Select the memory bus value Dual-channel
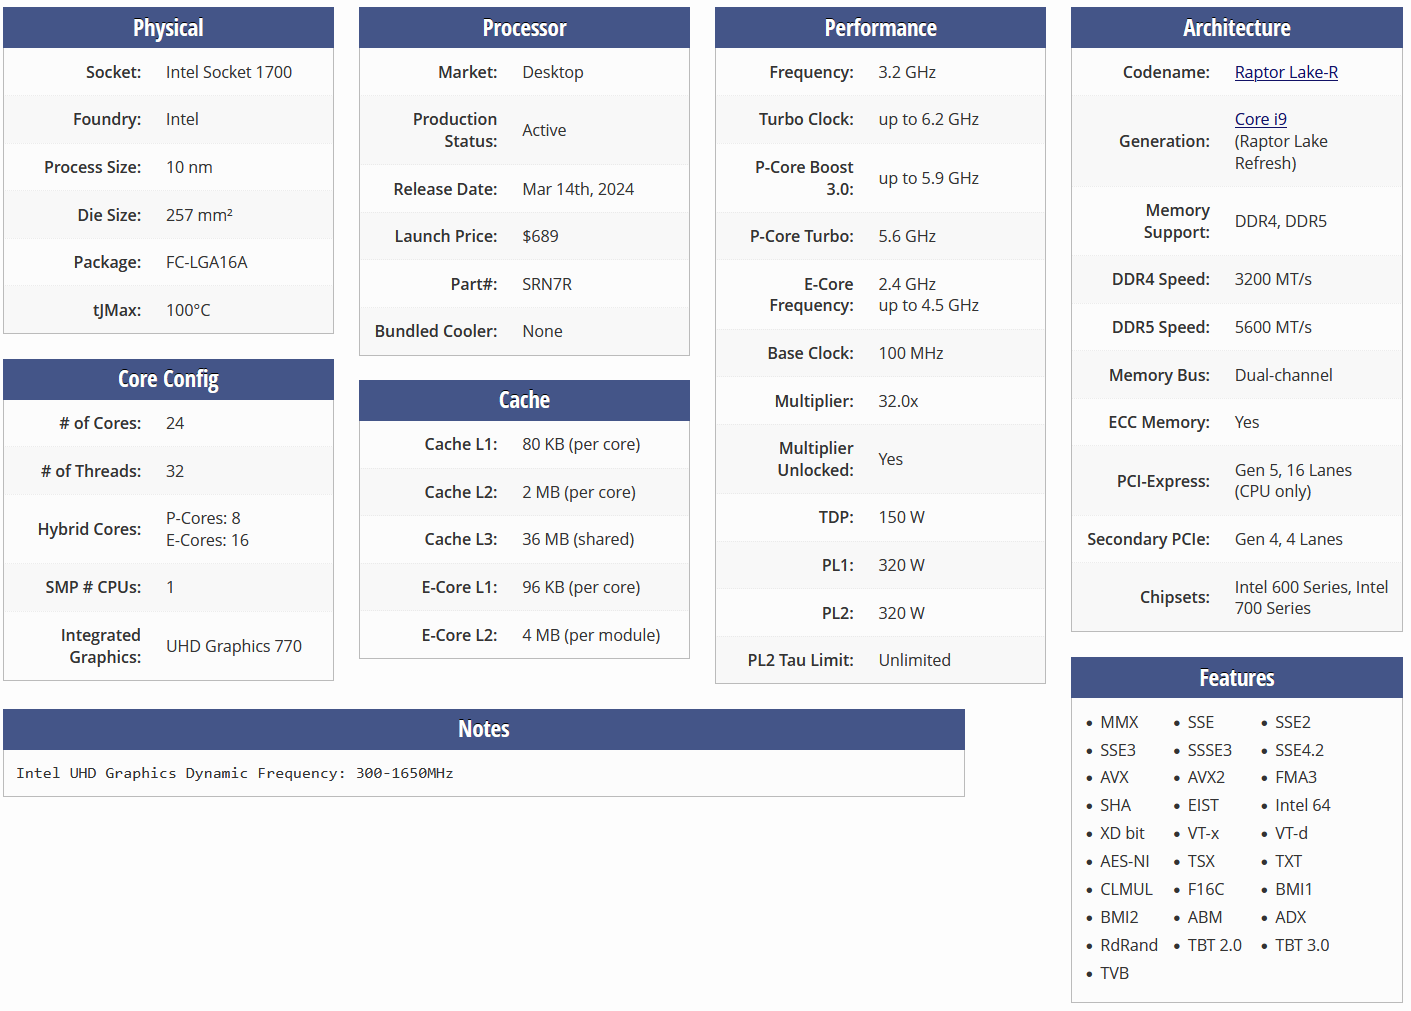 point(1284,375)
